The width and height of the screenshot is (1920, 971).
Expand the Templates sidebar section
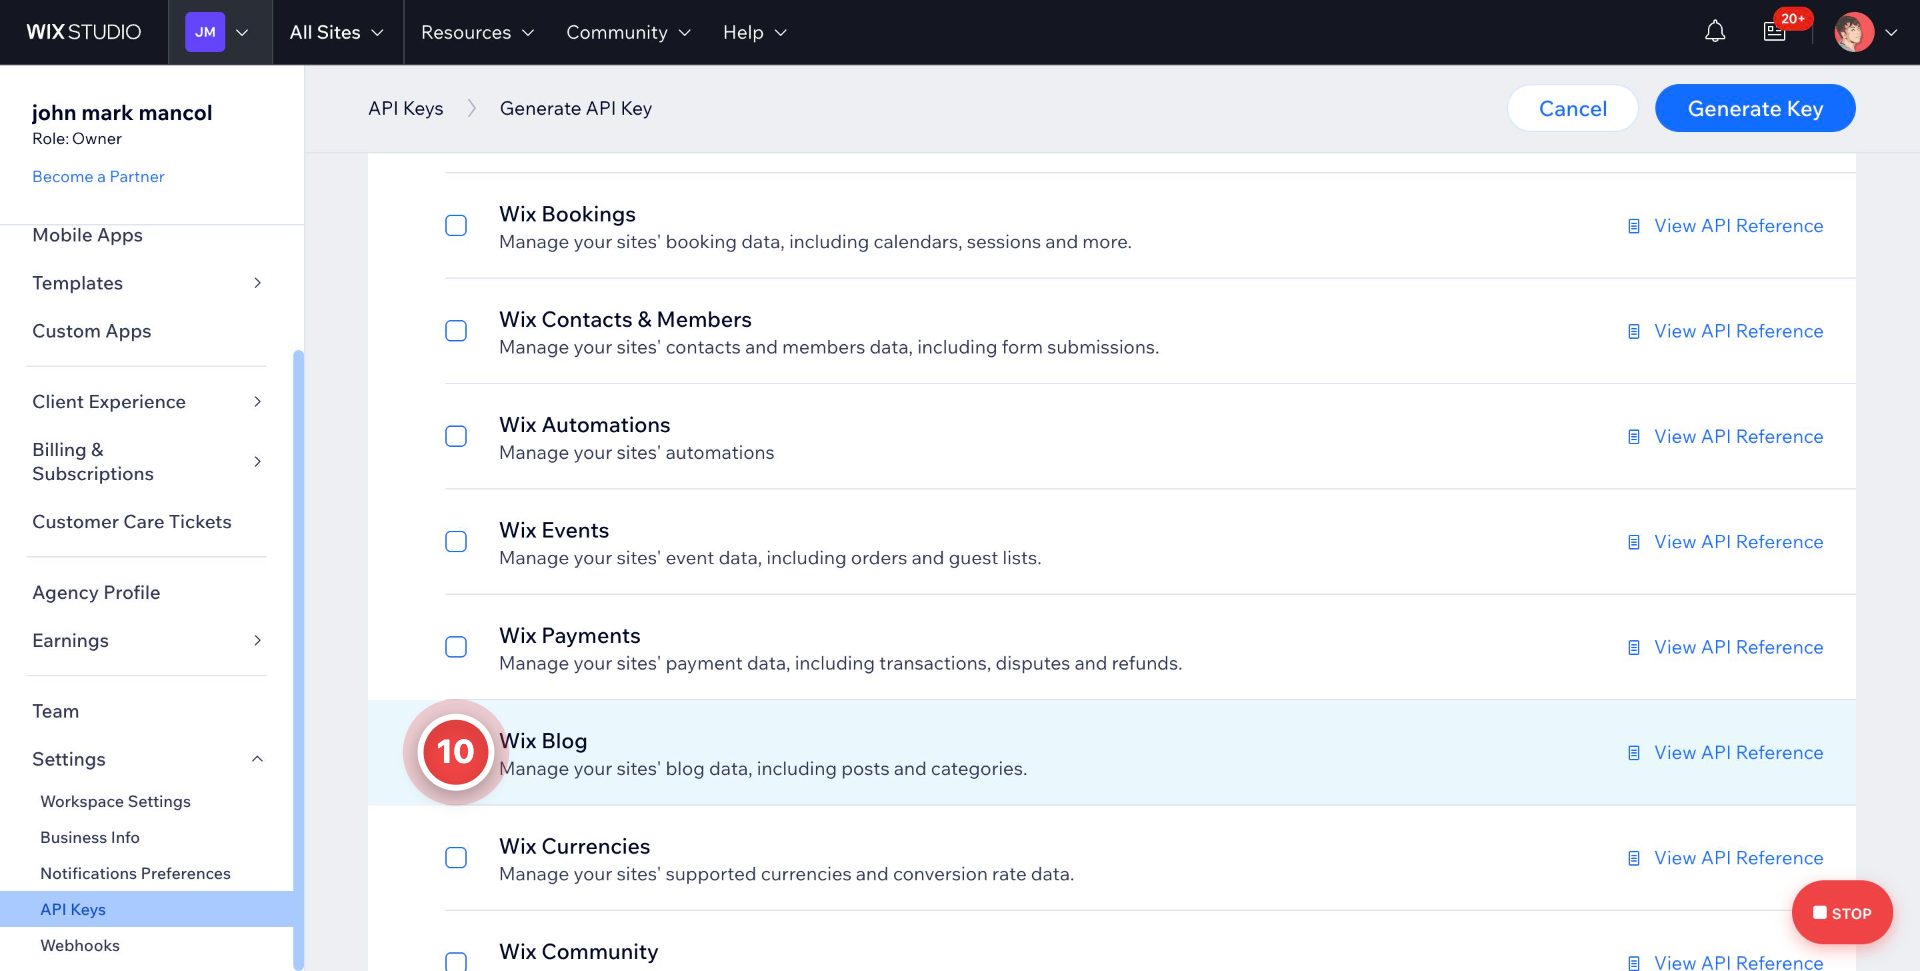click(257, 283)
